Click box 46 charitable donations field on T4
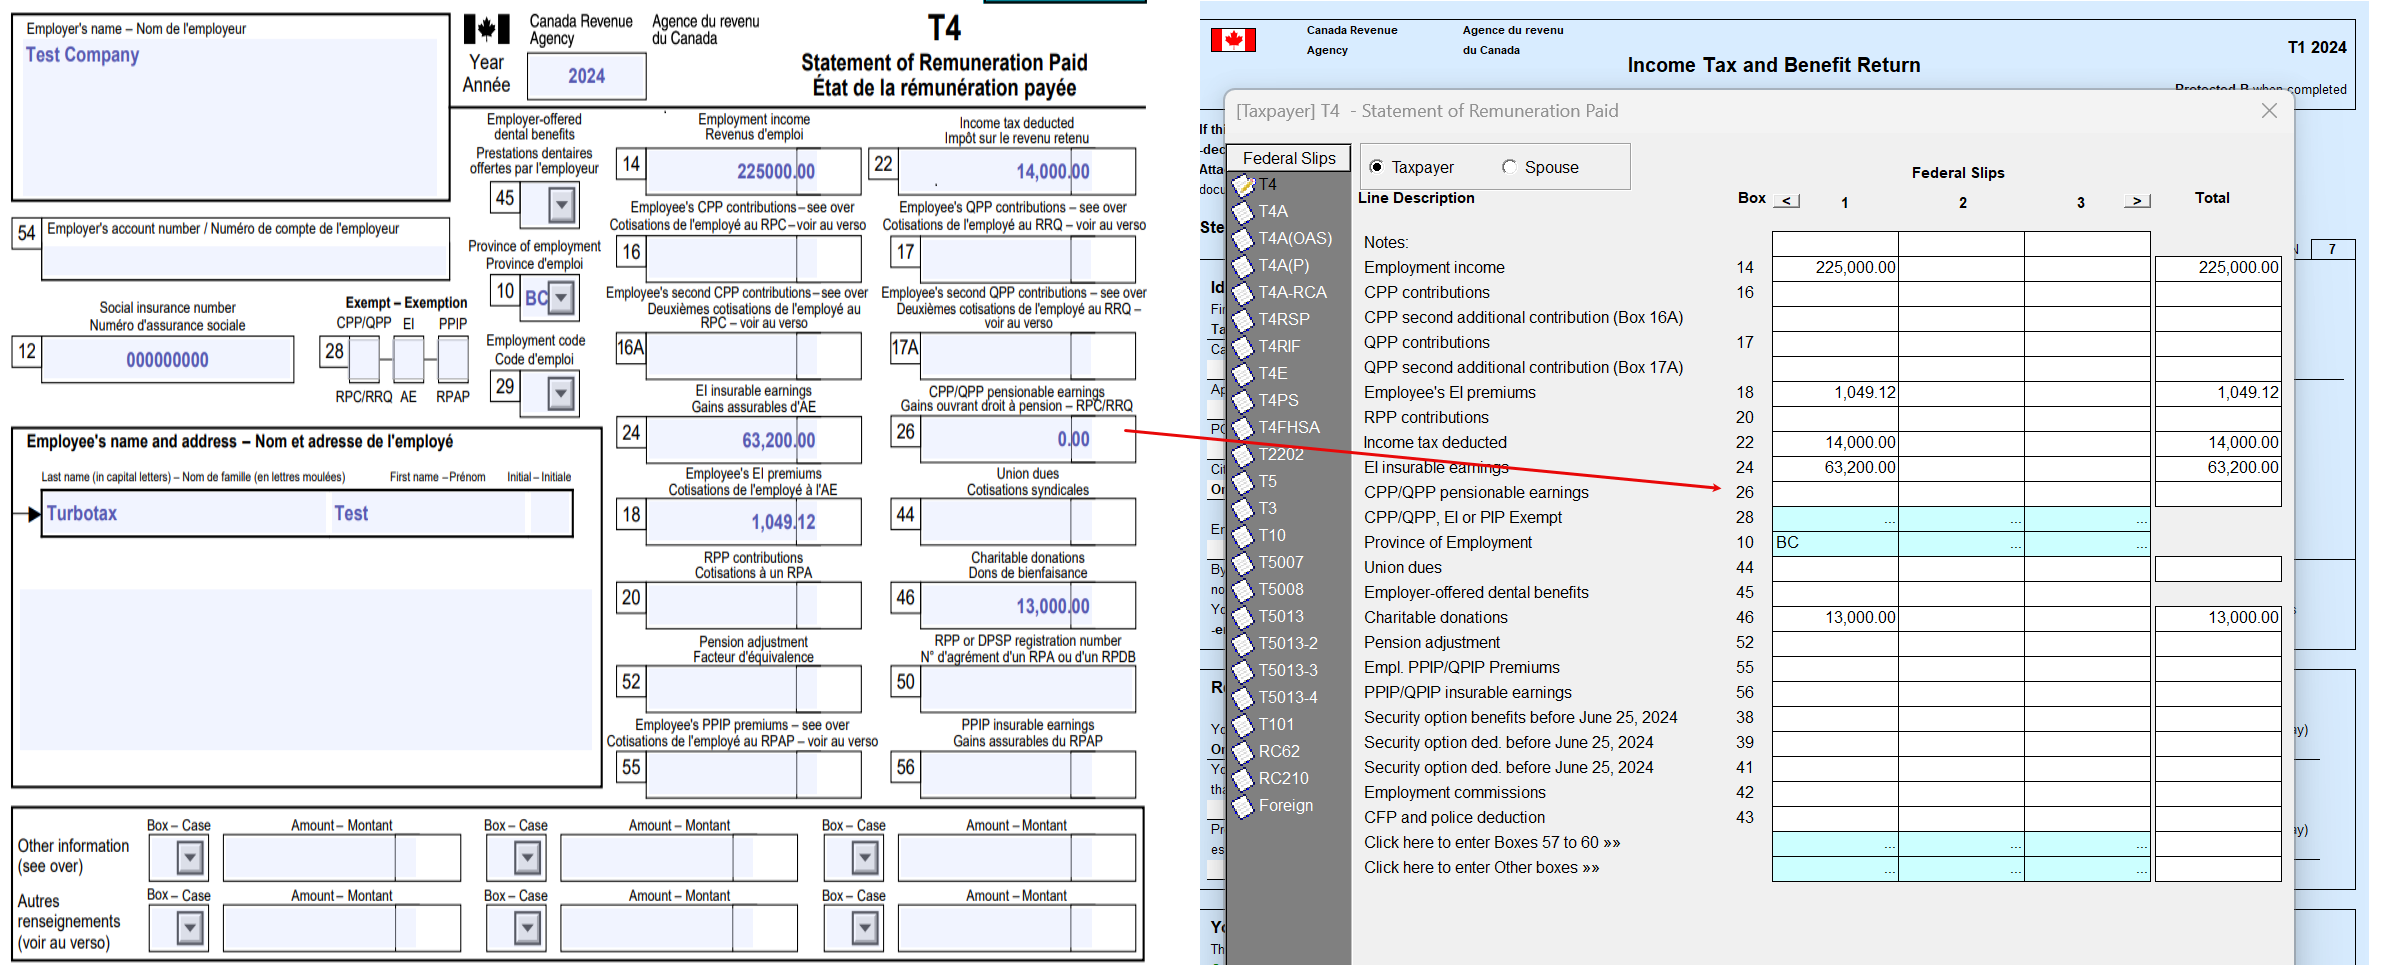Image resolution: width=2389 pixels, height=965 pixels. click(x=1028, y=606)
